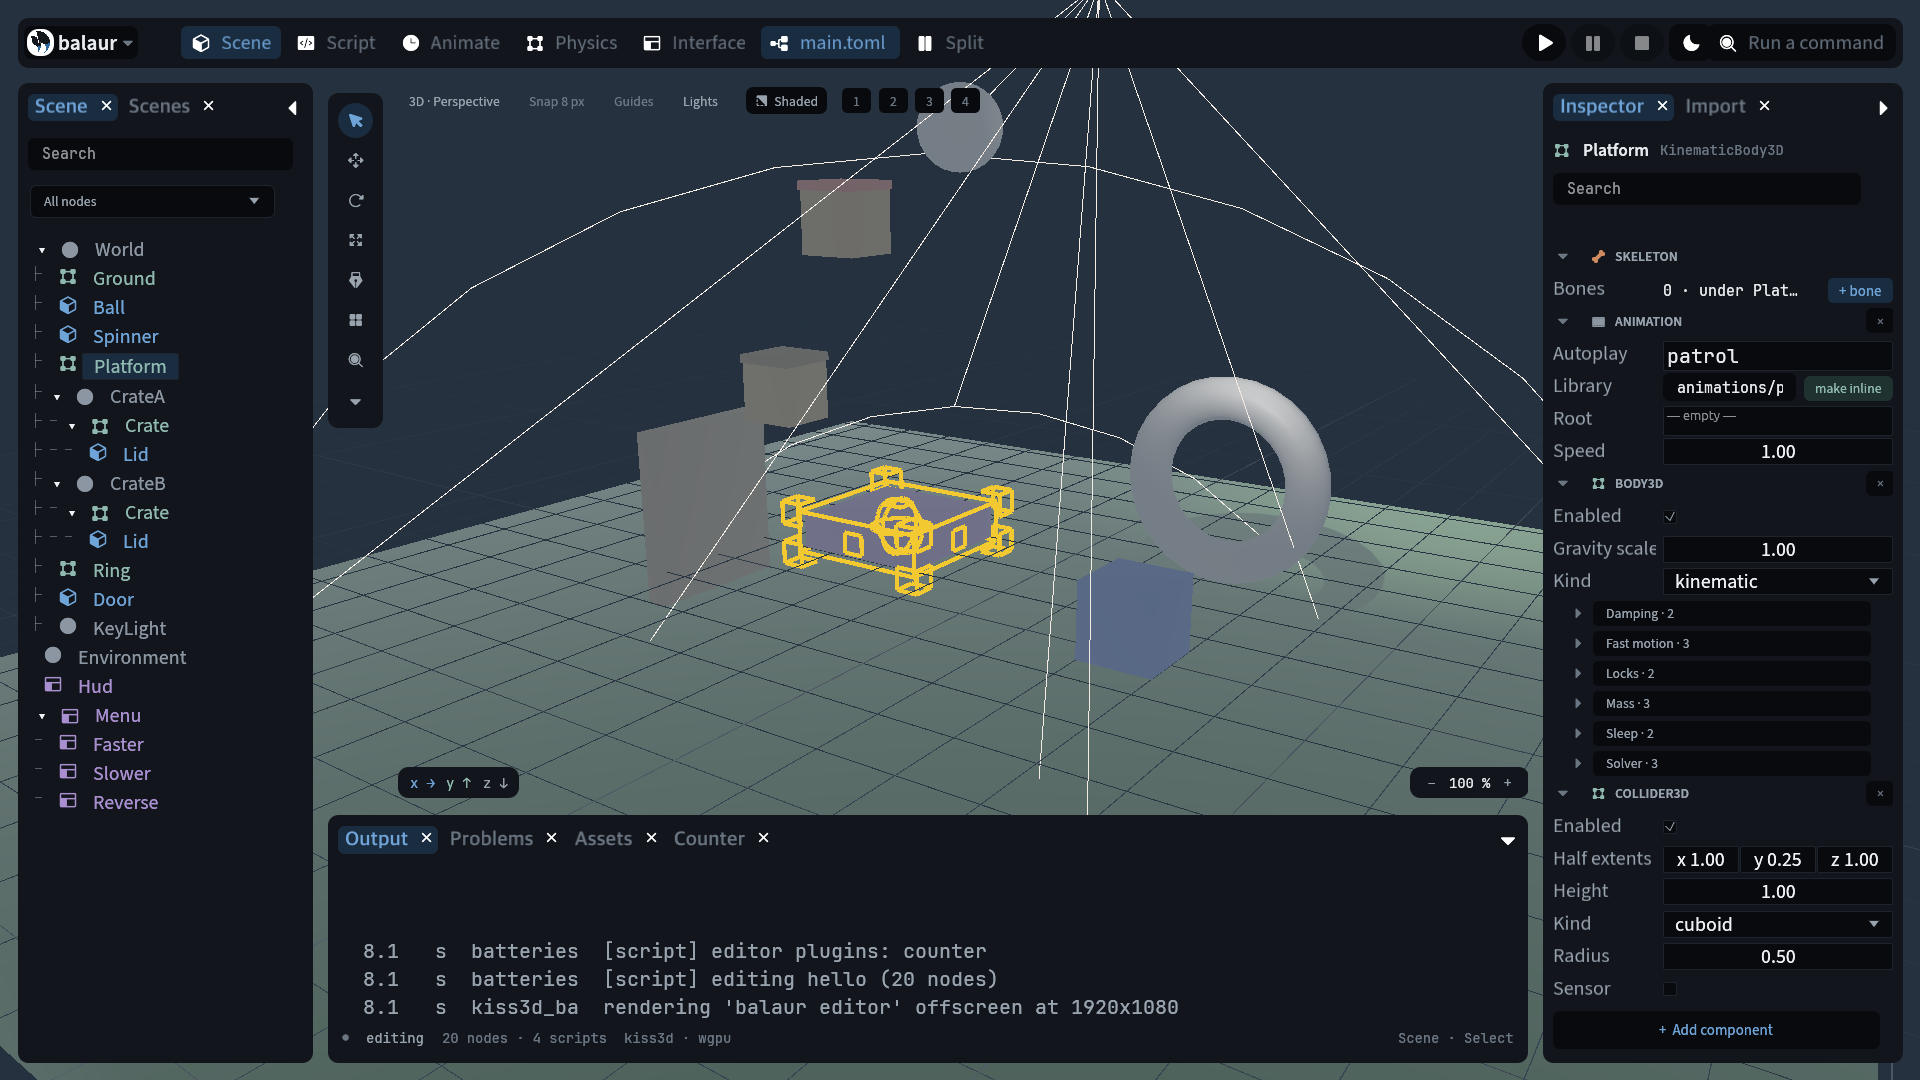Open the collider Kind cuboid dropdown
Screen dimensions: 1920x1080
click(x=1777, y=924)
